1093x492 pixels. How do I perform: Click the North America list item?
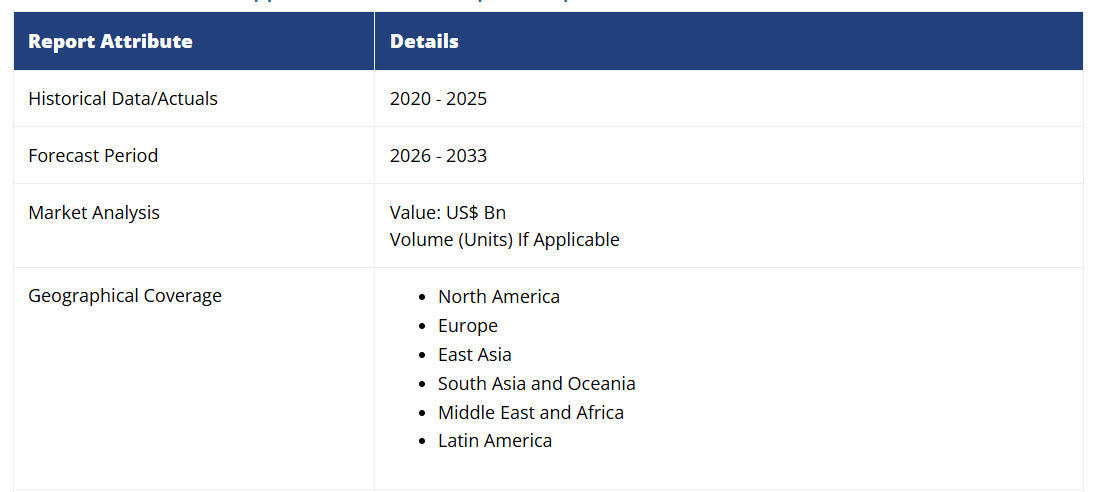click(x=499, y=297)
